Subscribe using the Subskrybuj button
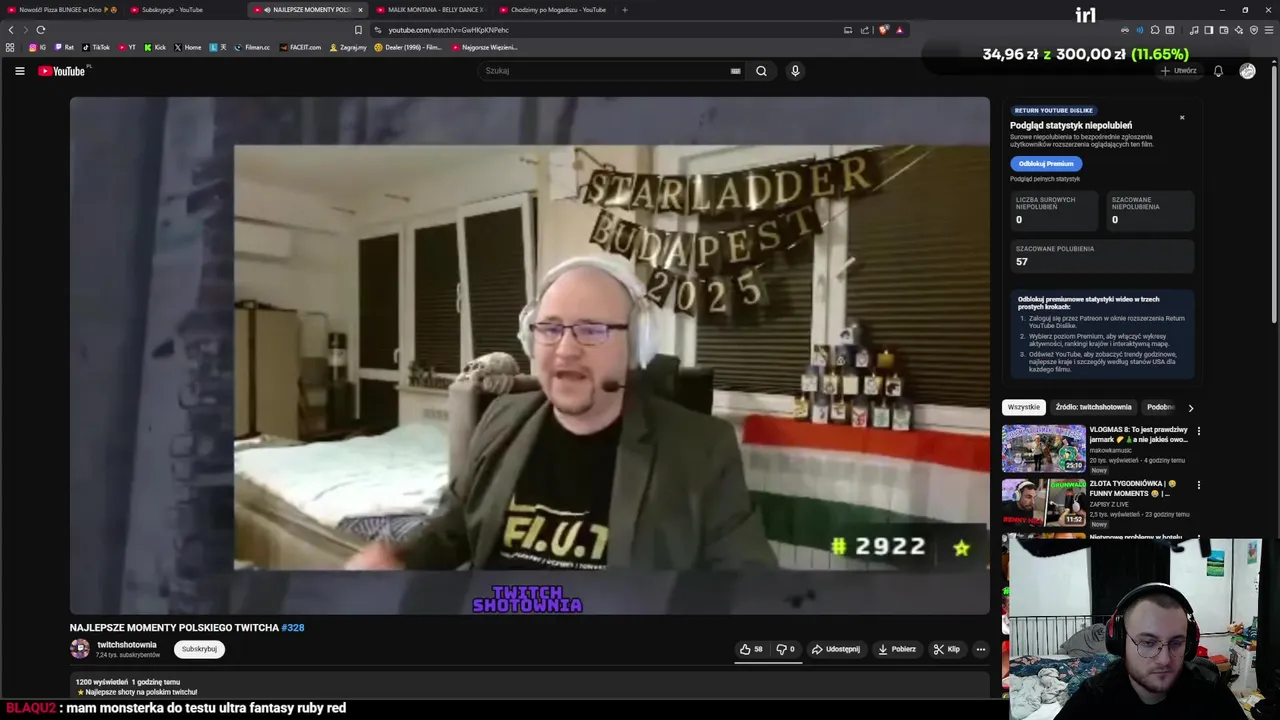Image resolution: width=1280 pixels, height=720 pixels. [199, 649]
